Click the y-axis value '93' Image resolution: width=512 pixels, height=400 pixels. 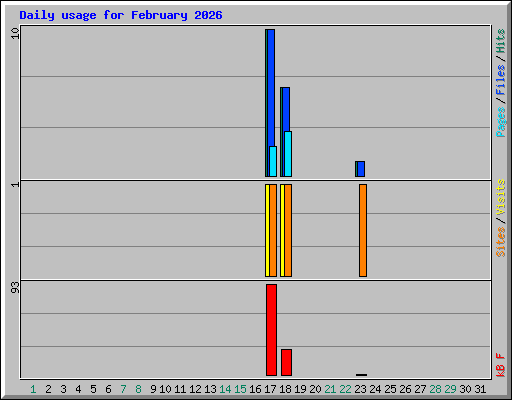pos(15,287)
